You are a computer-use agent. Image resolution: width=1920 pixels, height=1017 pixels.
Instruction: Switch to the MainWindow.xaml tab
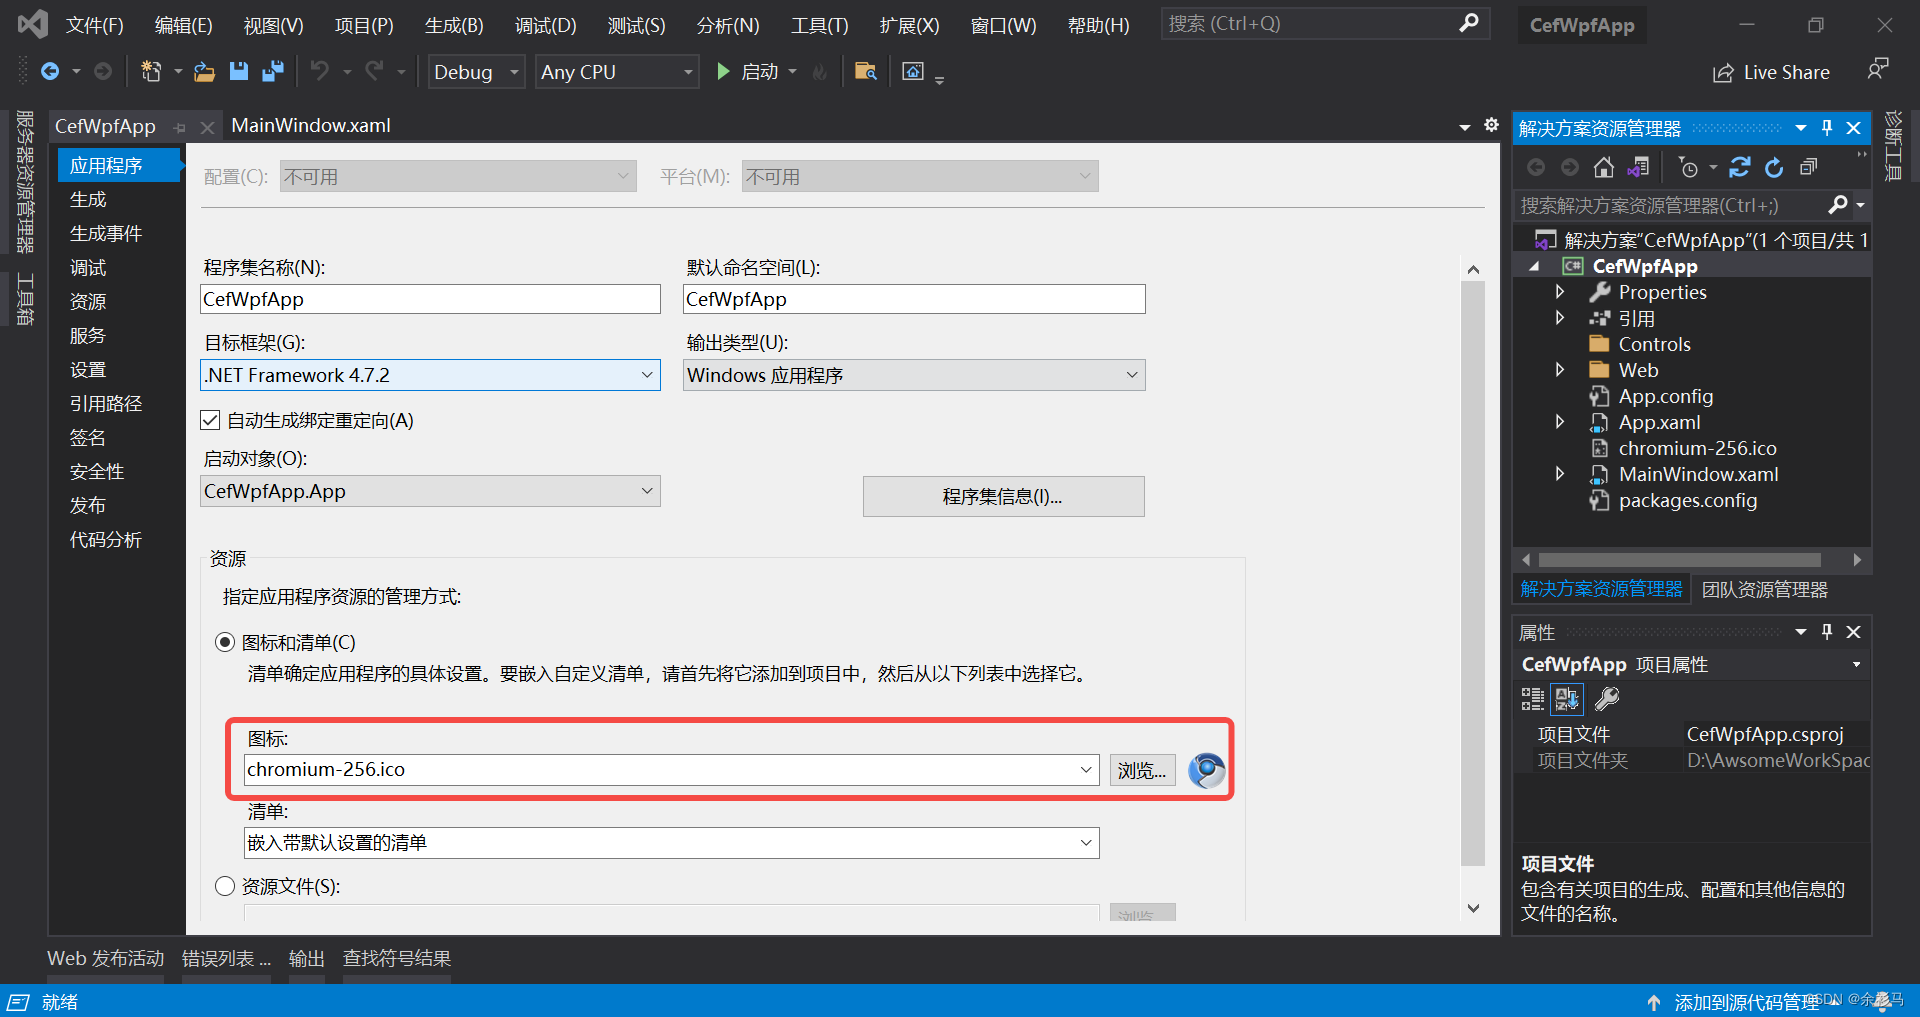[x=310, y=125]
